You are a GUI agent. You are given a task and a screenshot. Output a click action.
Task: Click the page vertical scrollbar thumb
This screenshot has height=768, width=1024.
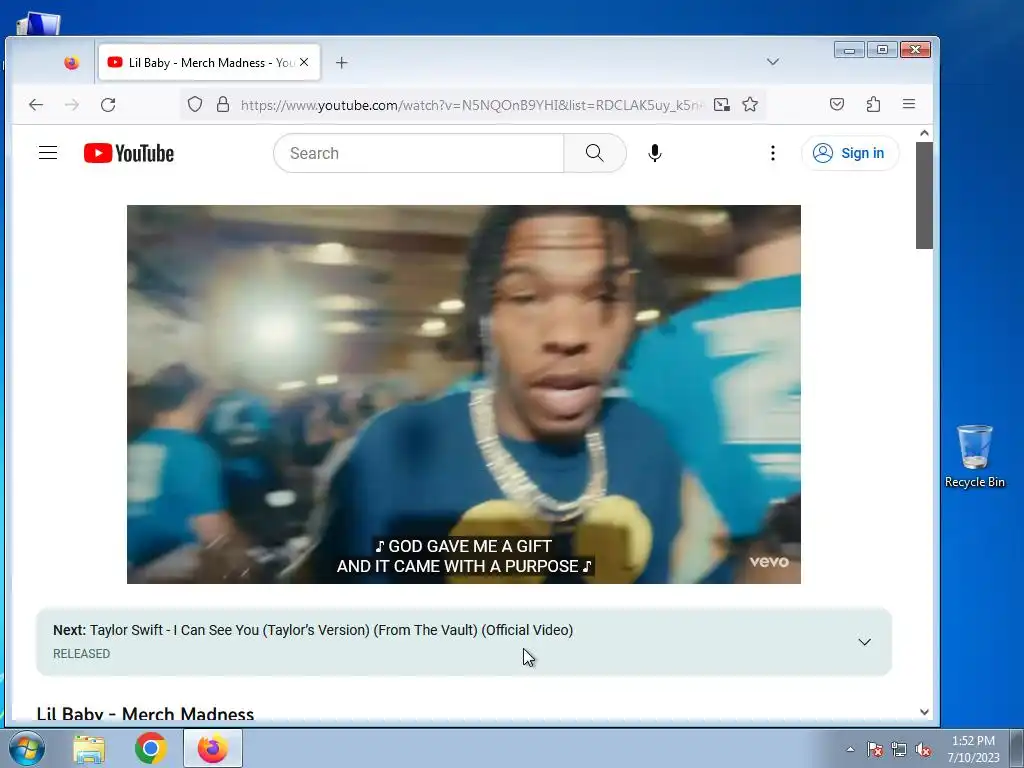click(x=924, y=195)
